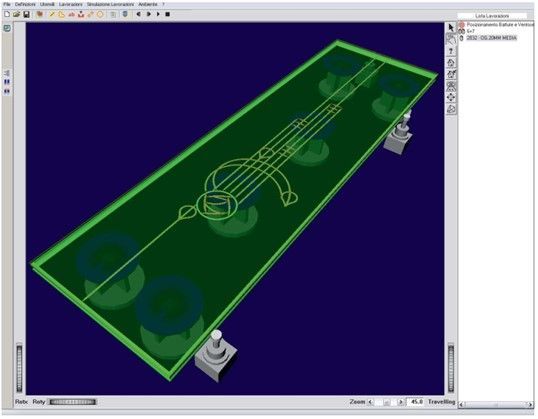
Task: Play the machining simulation
Action: 158,14
